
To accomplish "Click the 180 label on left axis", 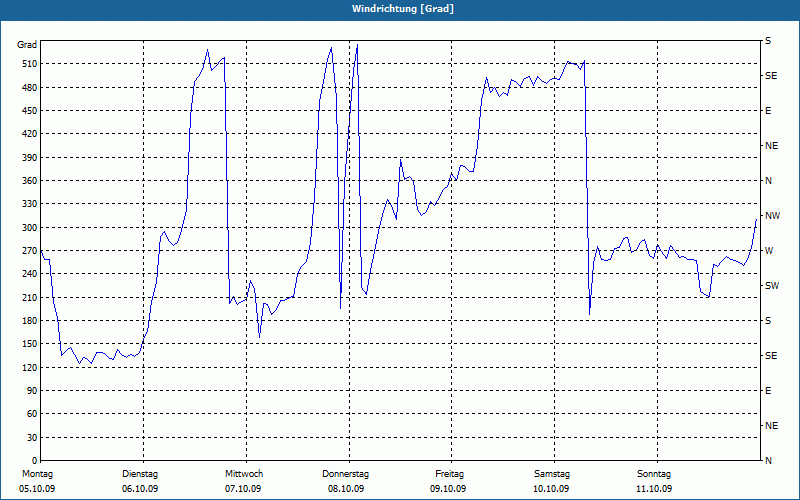I will tap(29, 321).
